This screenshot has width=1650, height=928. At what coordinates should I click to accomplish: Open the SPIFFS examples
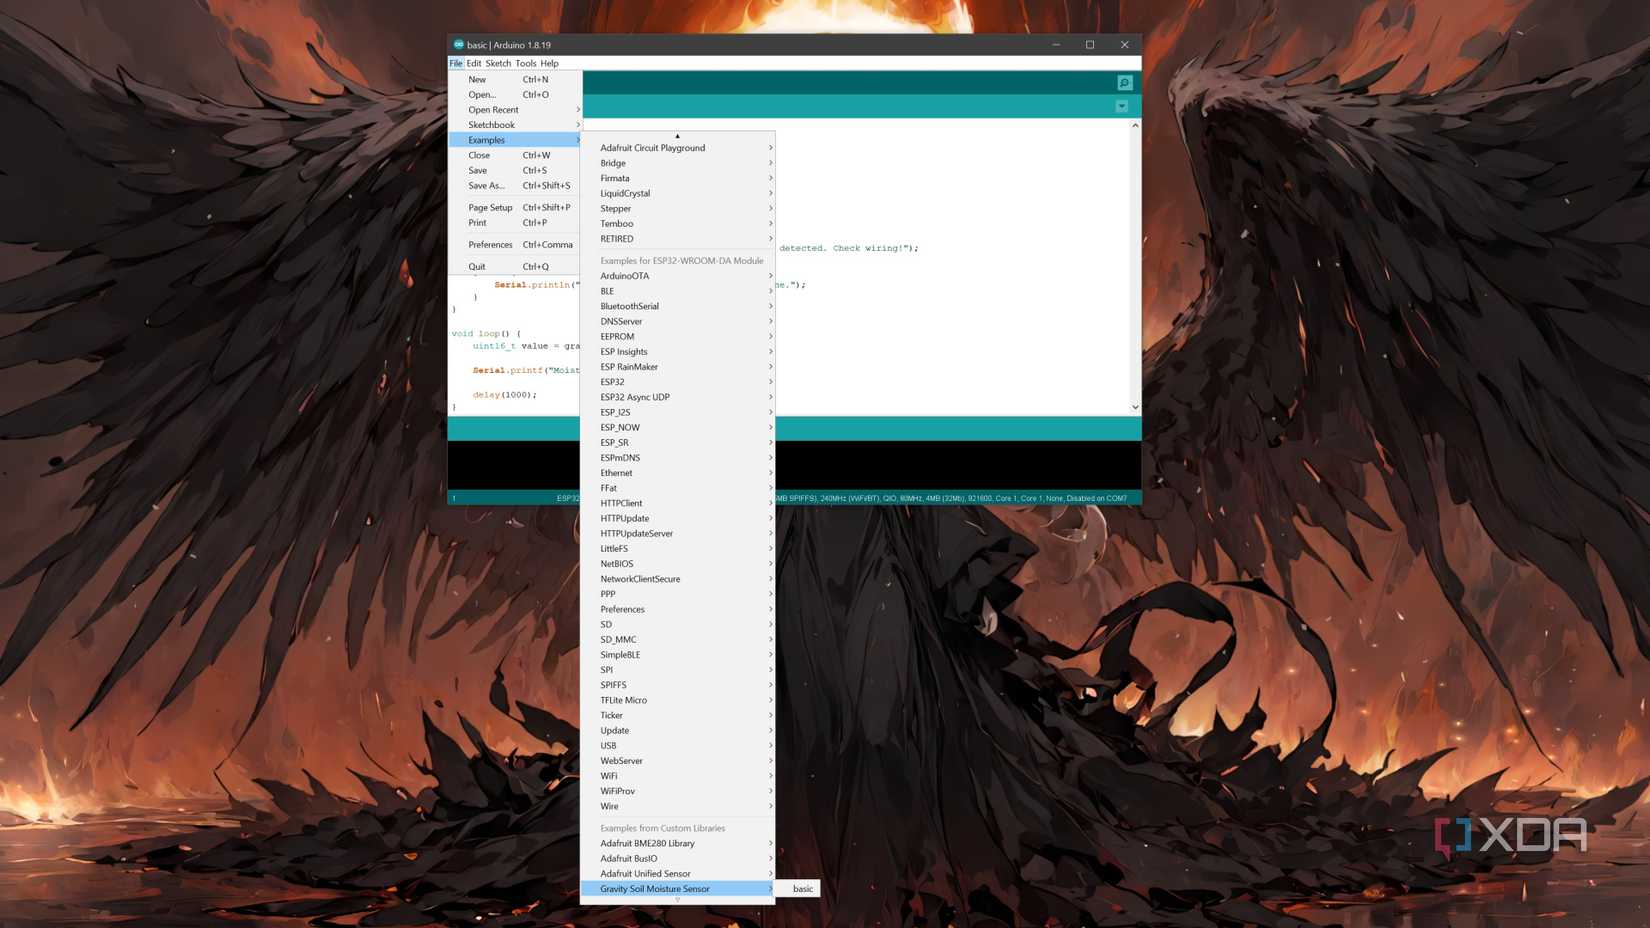pyautogui.click(x=678, y=685)
